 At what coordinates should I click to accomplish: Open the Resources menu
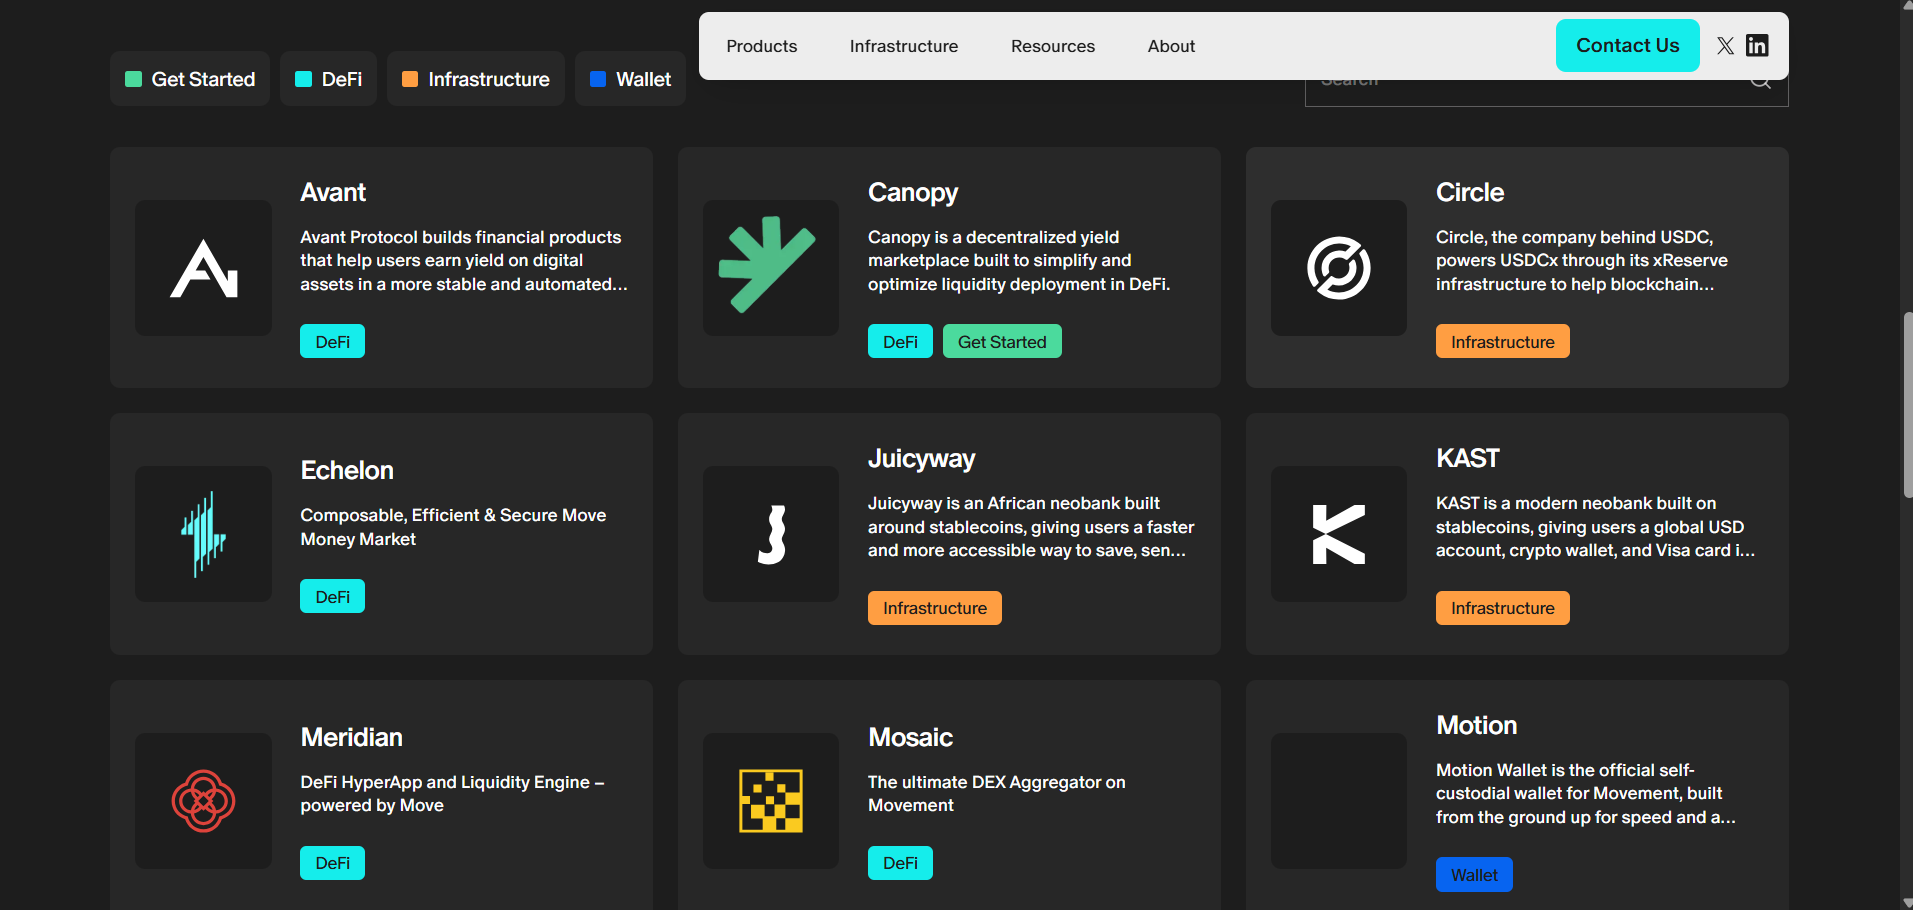coord(1053,46)
